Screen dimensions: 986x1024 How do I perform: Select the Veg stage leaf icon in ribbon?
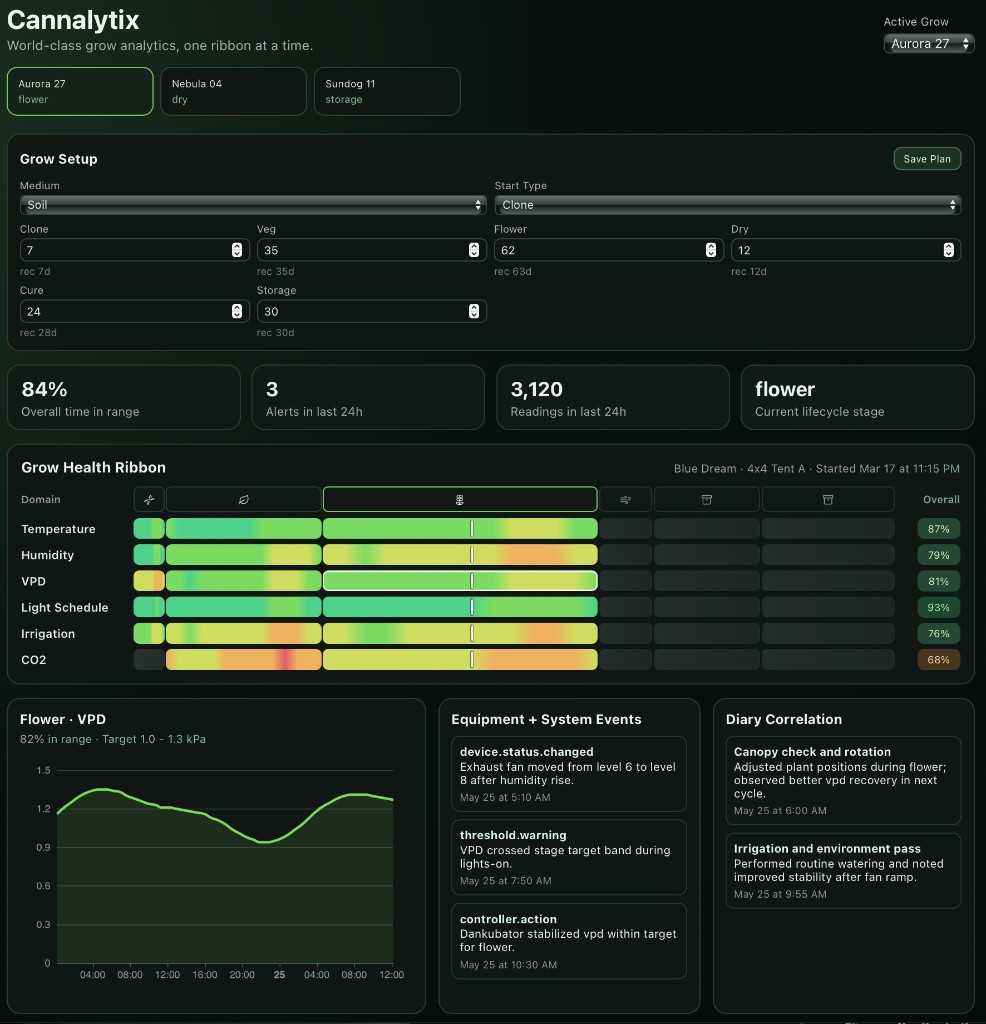pos(244,500)
